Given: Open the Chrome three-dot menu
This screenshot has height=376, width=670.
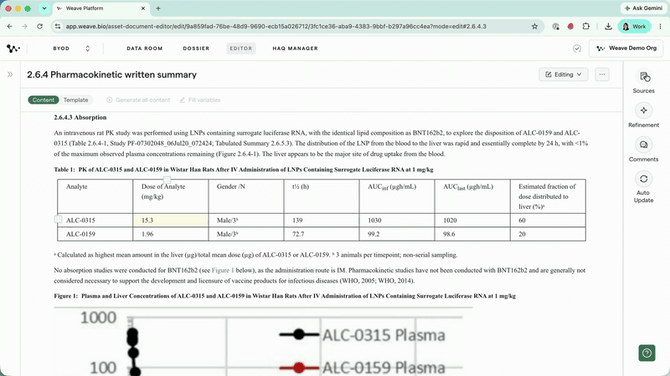Looking at the screenshot, I should [x=661, y=26].
